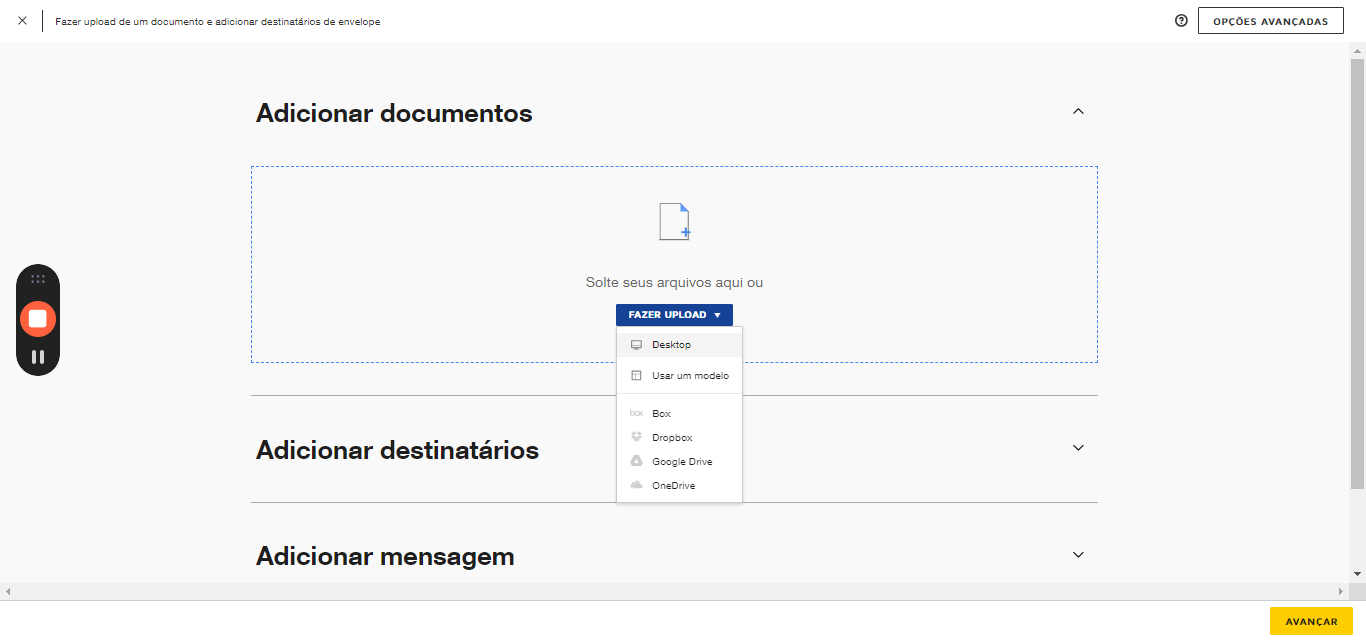The width and height of the screenshot is (1366, 641).
Task: Click the vertical scrollbar thumb
Action: 1357,273
